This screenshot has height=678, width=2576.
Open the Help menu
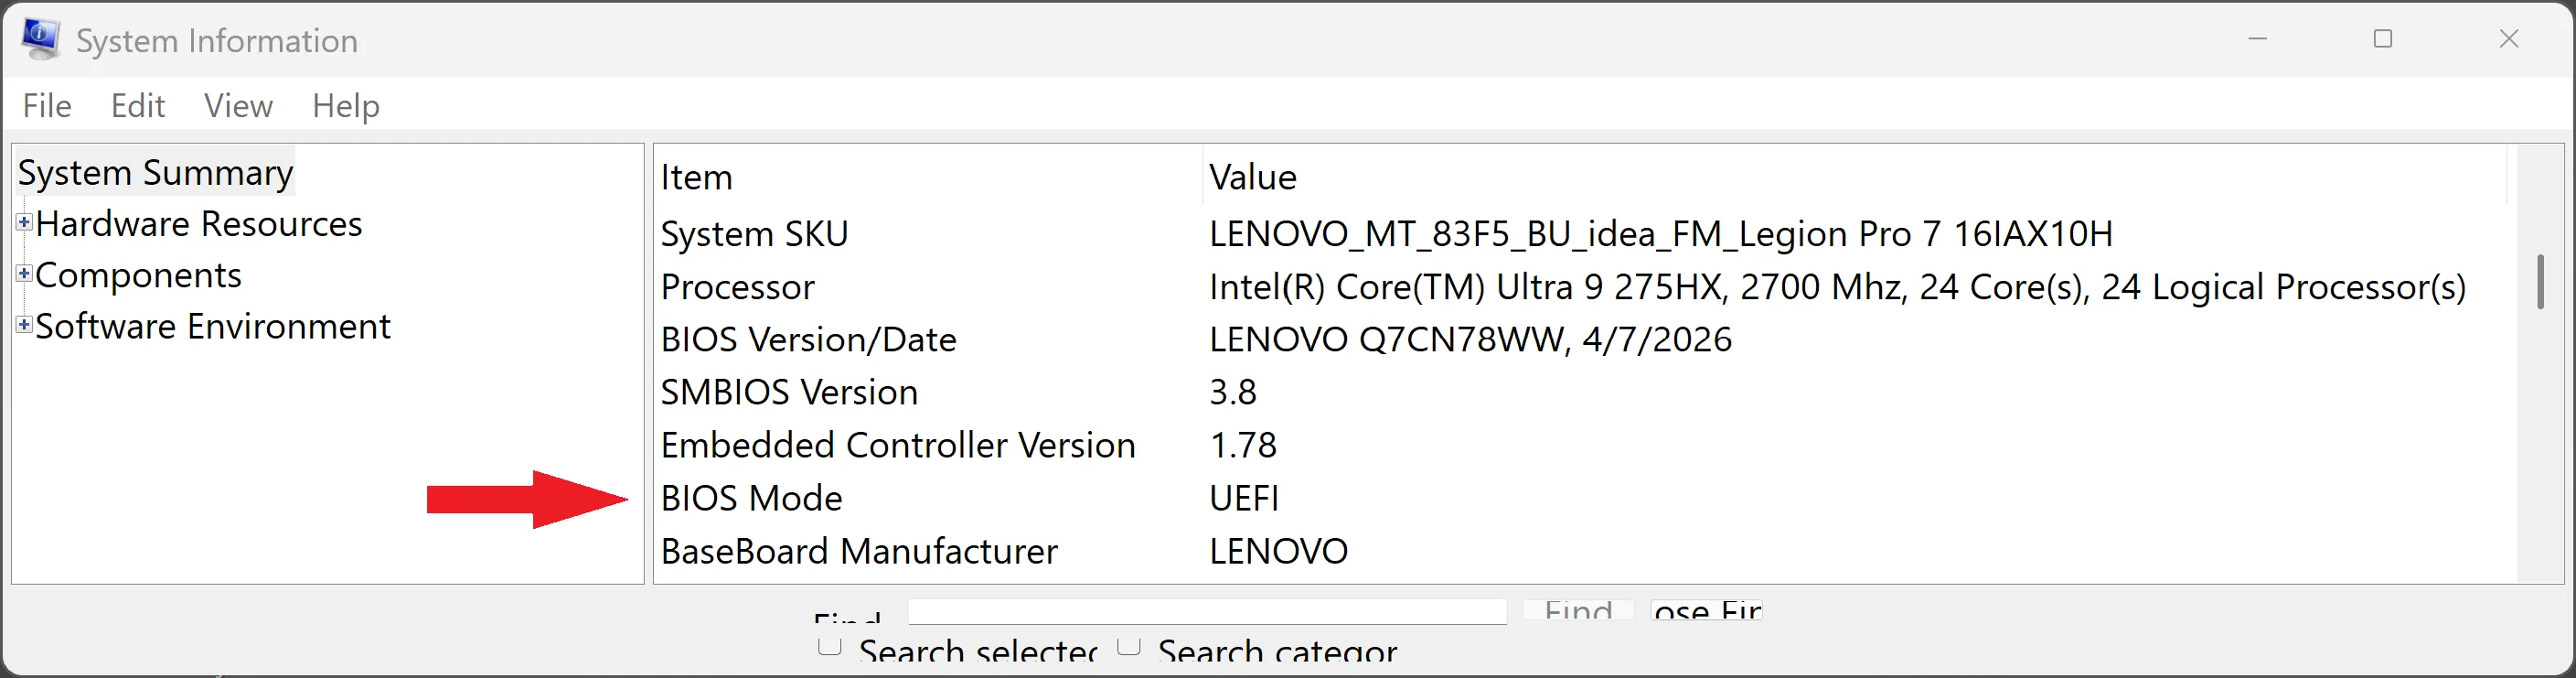(x=345, y=106)
